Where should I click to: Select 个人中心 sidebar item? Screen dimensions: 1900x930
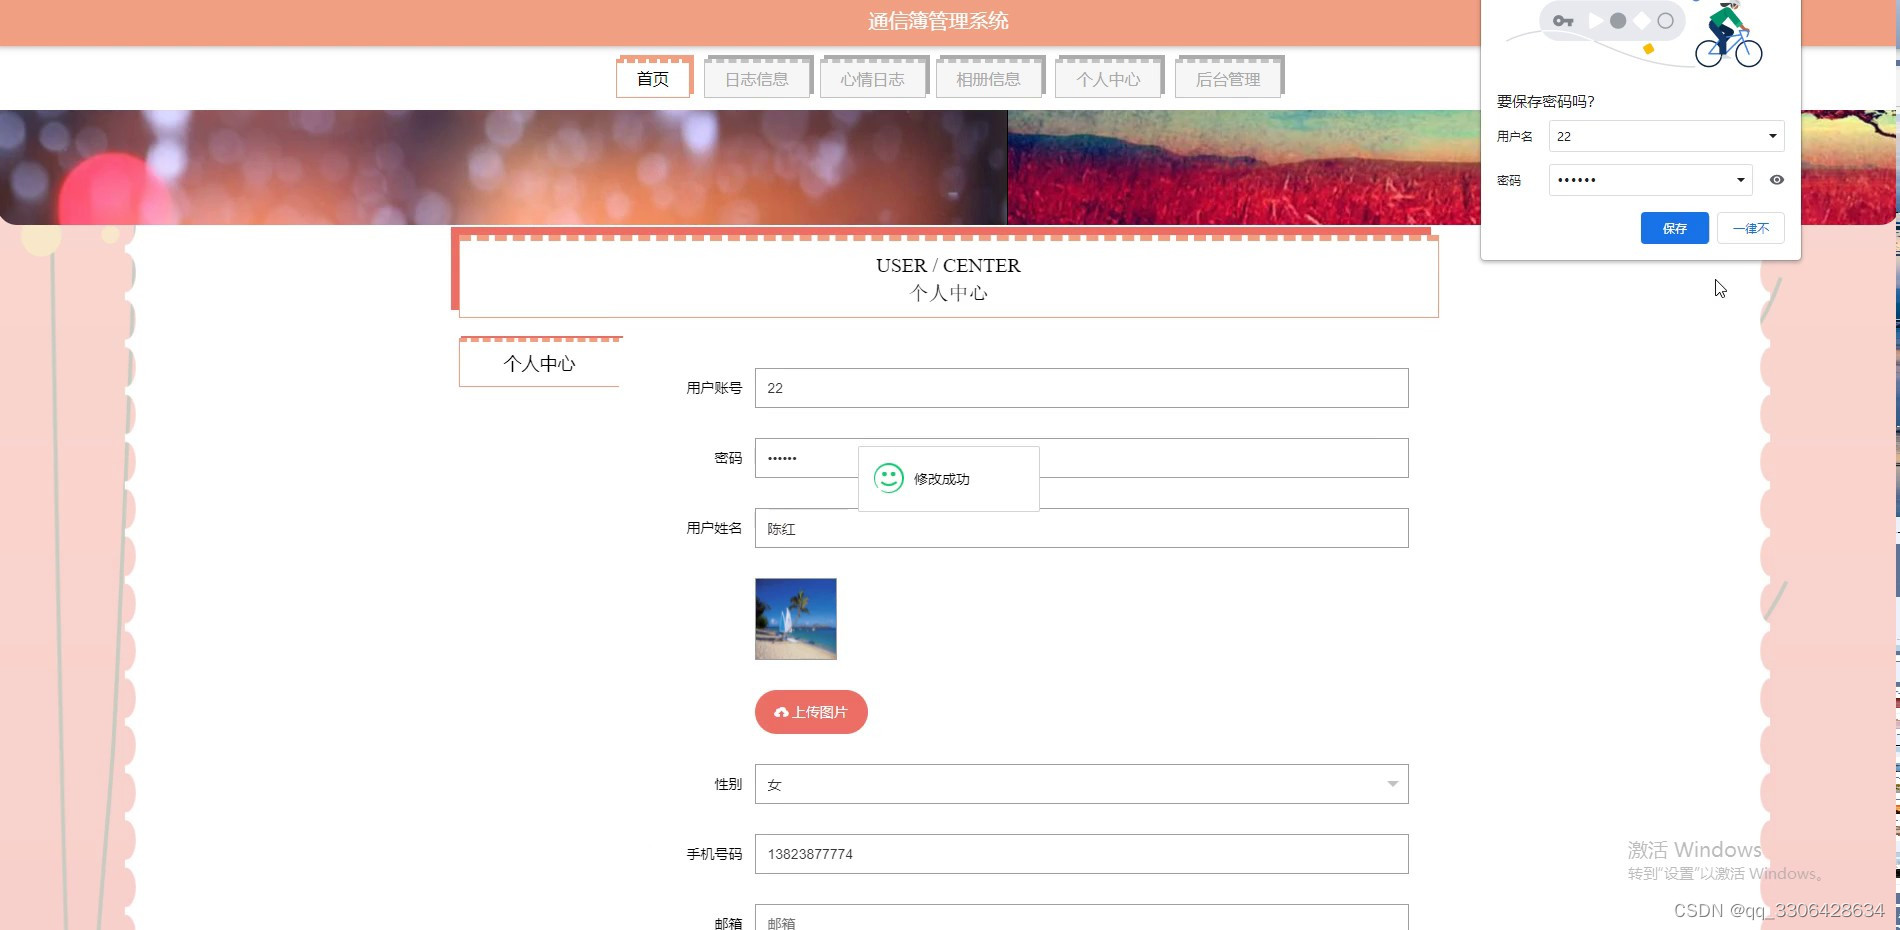pyautogui.click(x=540, y=363)
